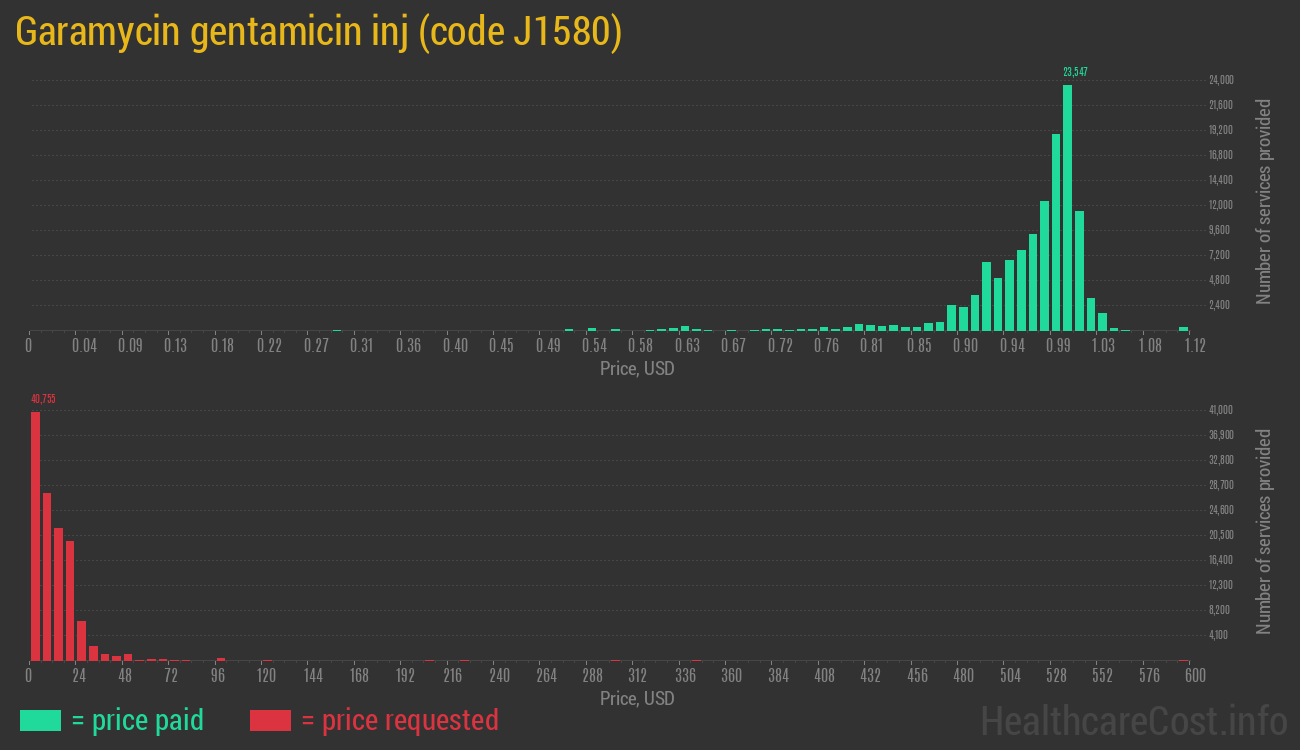Click the 'Price, USD' label under red chart

point(637,698)
